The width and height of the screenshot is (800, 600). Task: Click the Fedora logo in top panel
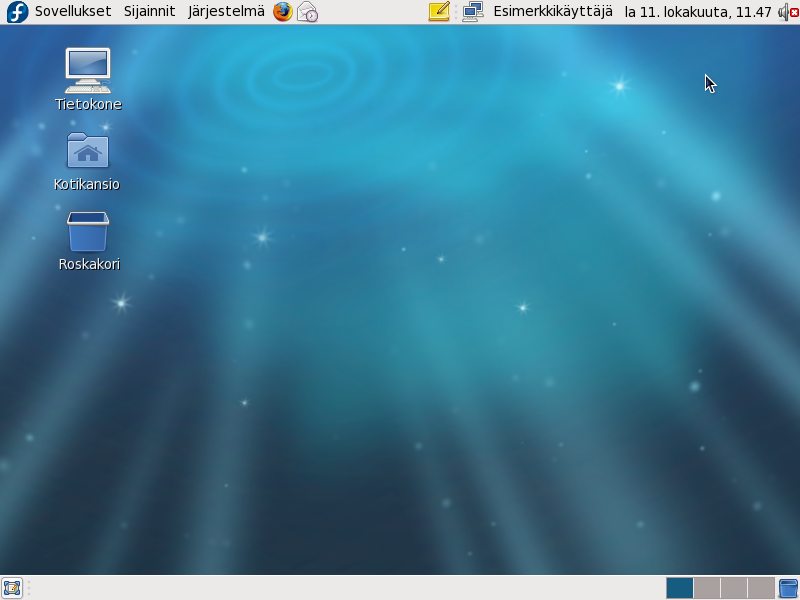tap(17, 12)
